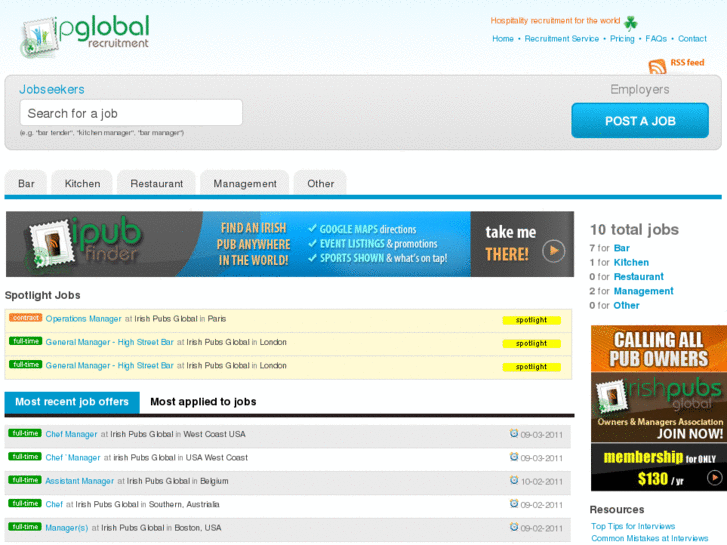Open the Contact link

pyautogui.click(x=692, y=38)
